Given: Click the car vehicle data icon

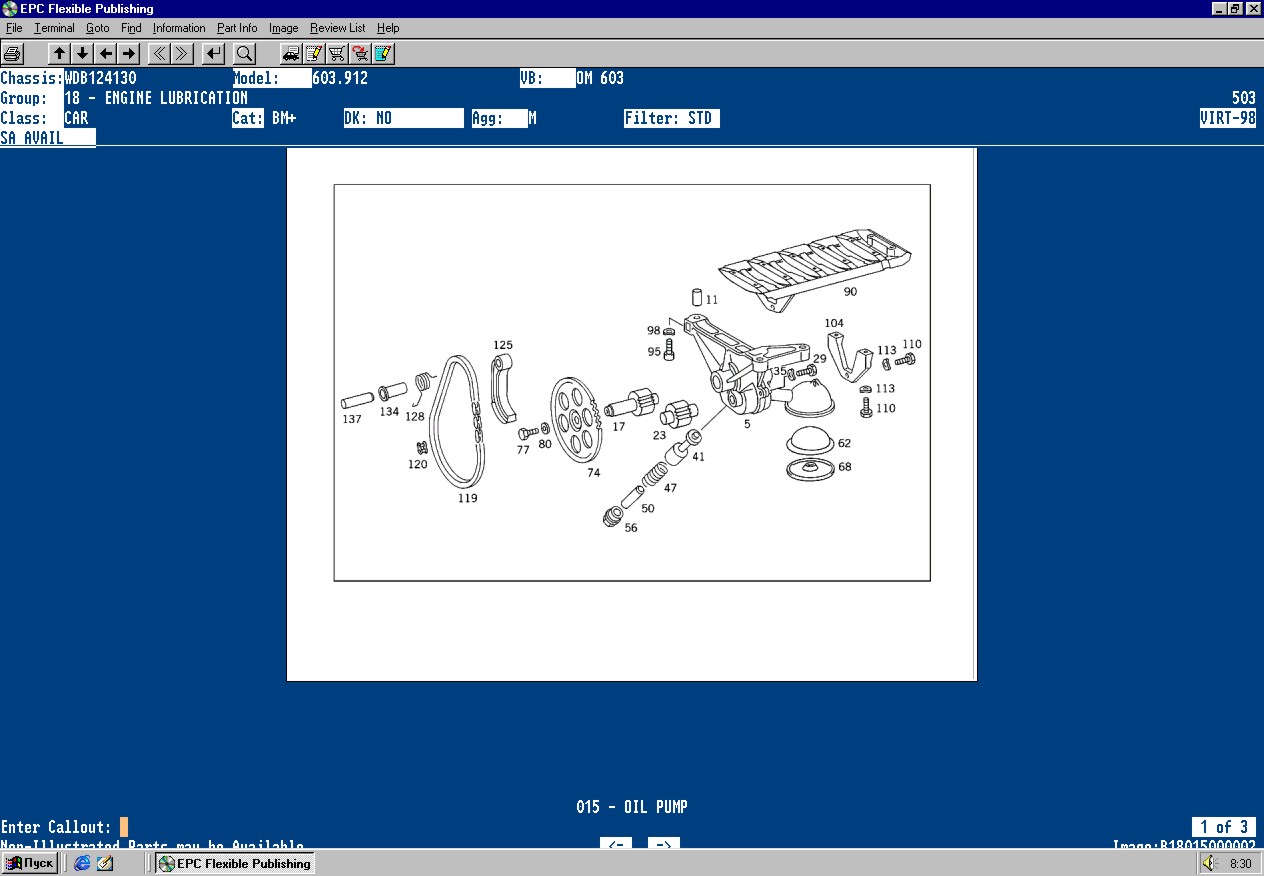Looking at the screenshot, I should pyautogui.click(x=291, y=53).
